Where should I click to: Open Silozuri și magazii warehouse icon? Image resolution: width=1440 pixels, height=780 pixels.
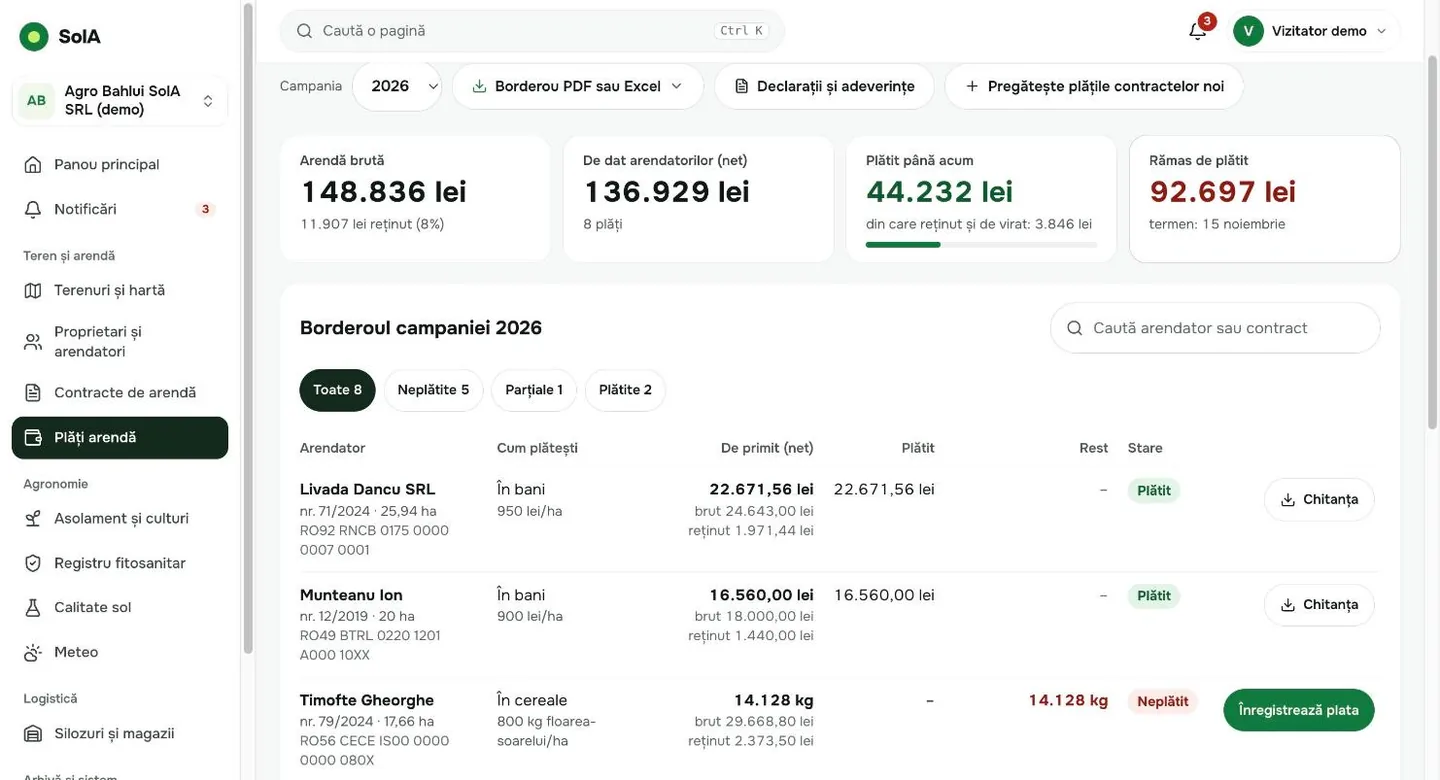(x=33, y=734)
